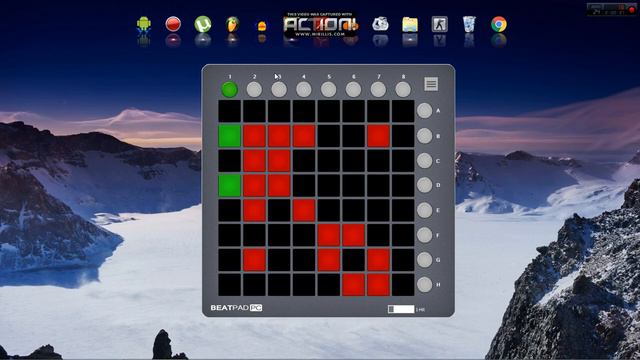Trigger the round row G button

click(424, 260)
